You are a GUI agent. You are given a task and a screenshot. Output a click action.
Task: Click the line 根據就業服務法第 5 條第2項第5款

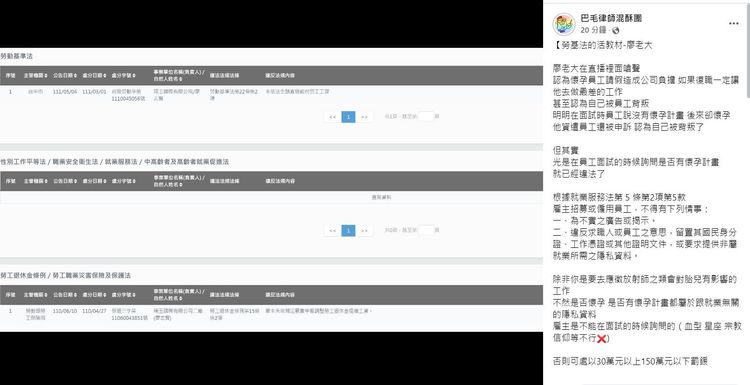[619, 197]
